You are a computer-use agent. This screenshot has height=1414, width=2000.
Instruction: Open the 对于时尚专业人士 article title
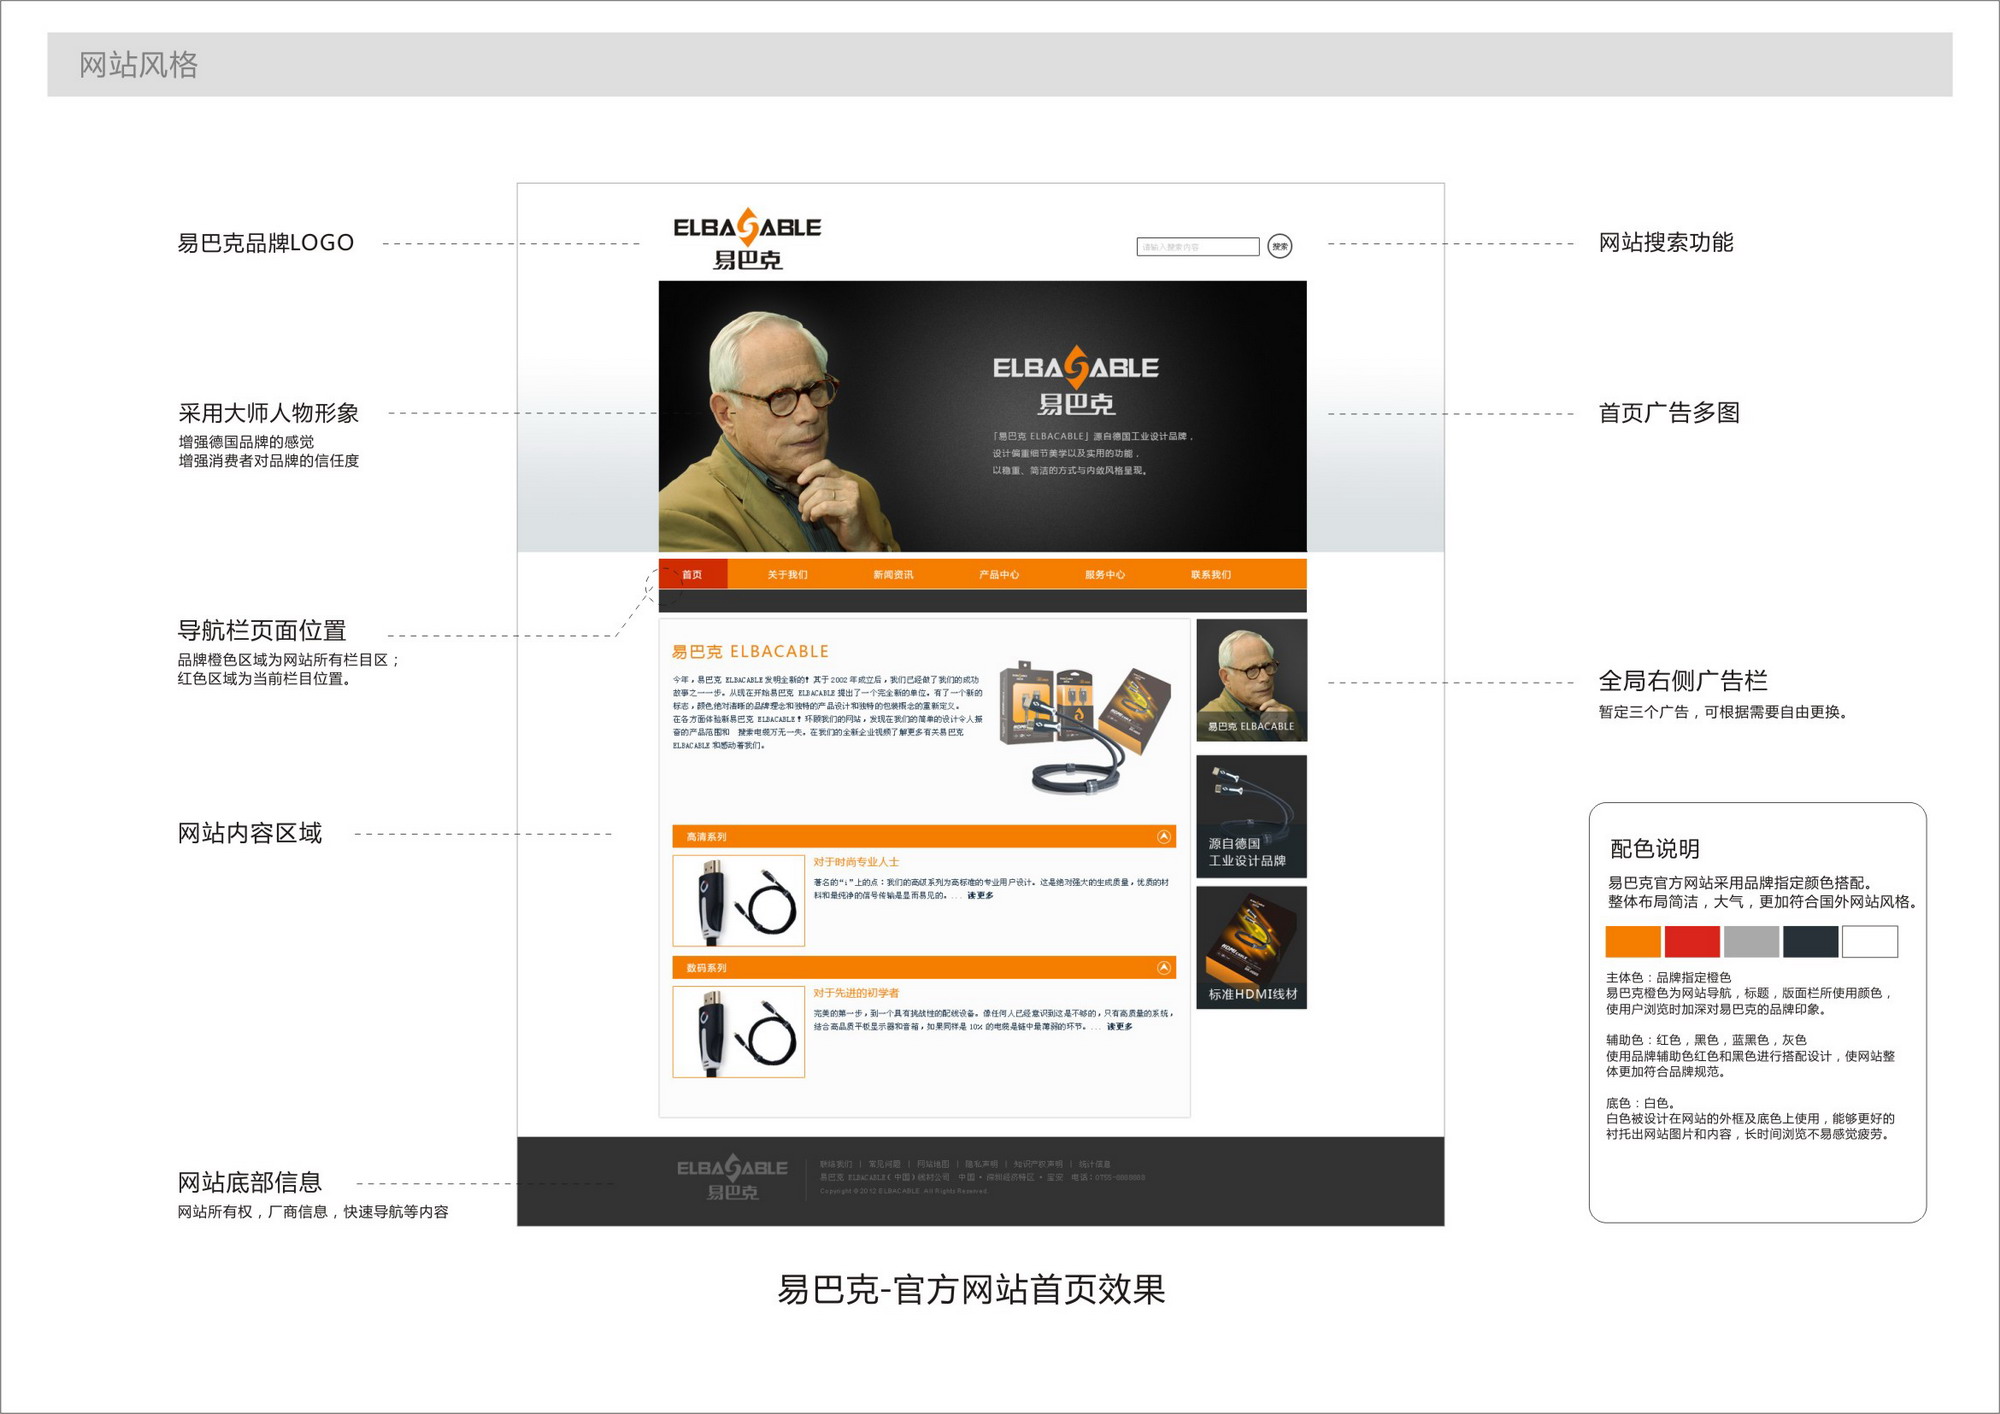(856, 861)
